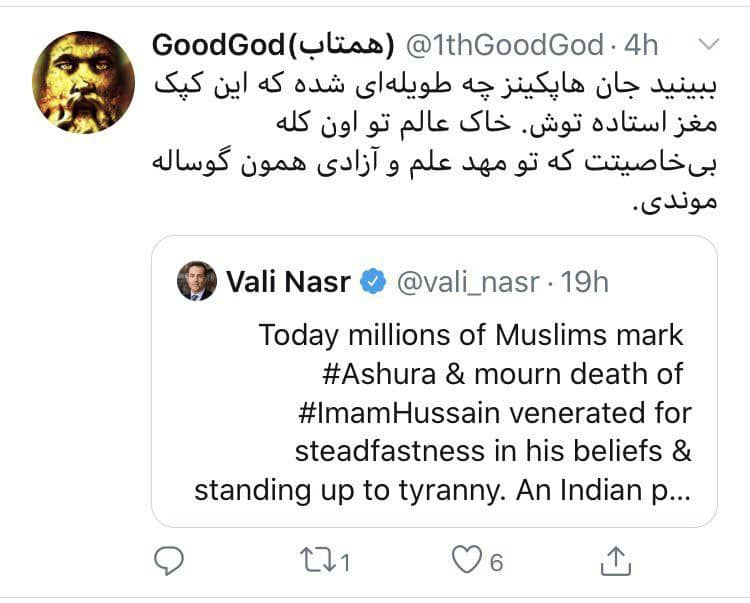The width and height of the screenshot is (750, 603).
Task: Open tweet options chevron dropdown
Action: pos(707,44)
